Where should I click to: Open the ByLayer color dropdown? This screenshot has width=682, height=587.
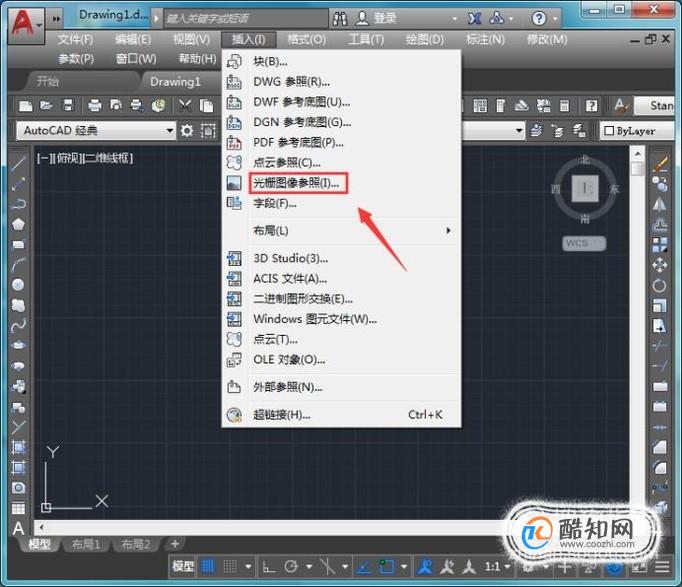coord(637,130)
